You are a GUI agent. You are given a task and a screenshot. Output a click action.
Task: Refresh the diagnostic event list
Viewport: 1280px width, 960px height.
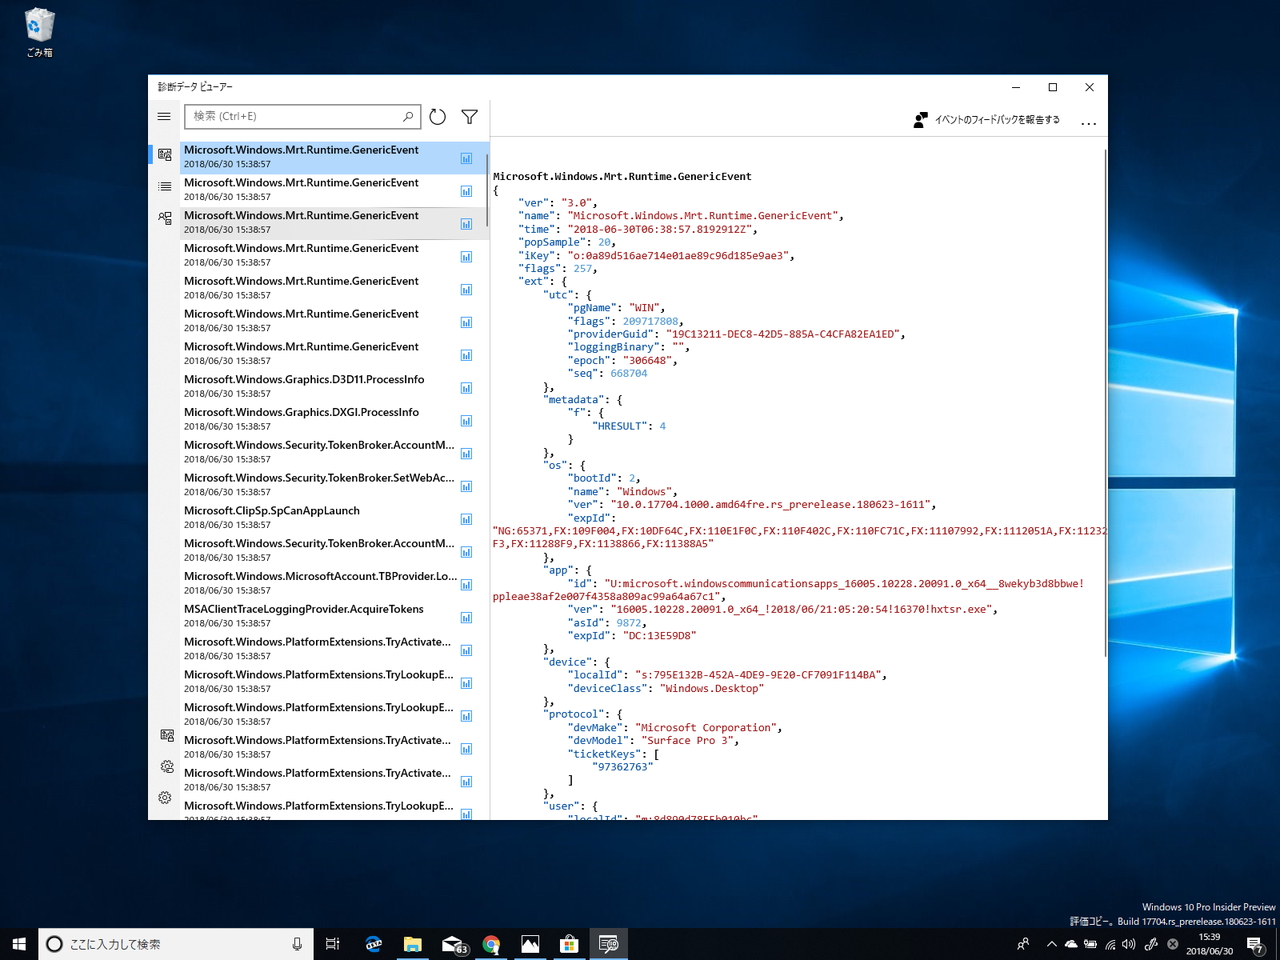point(437,116)
